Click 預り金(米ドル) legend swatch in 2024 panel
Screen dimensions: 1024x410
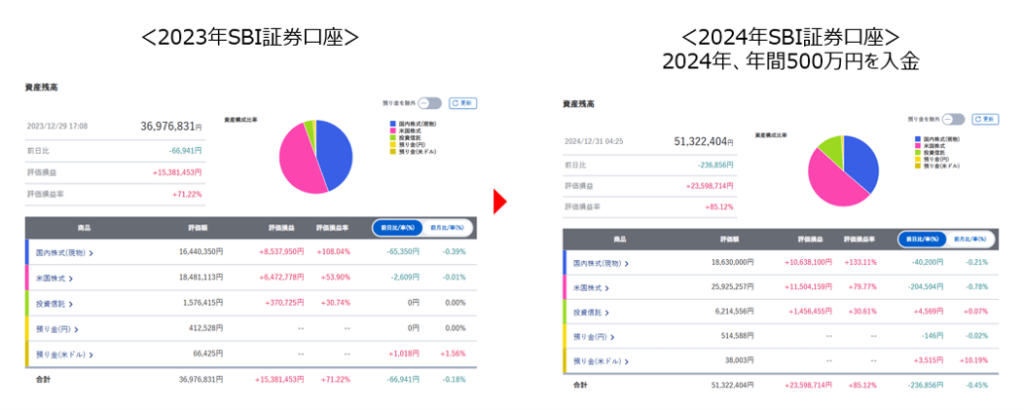point(917,166)
